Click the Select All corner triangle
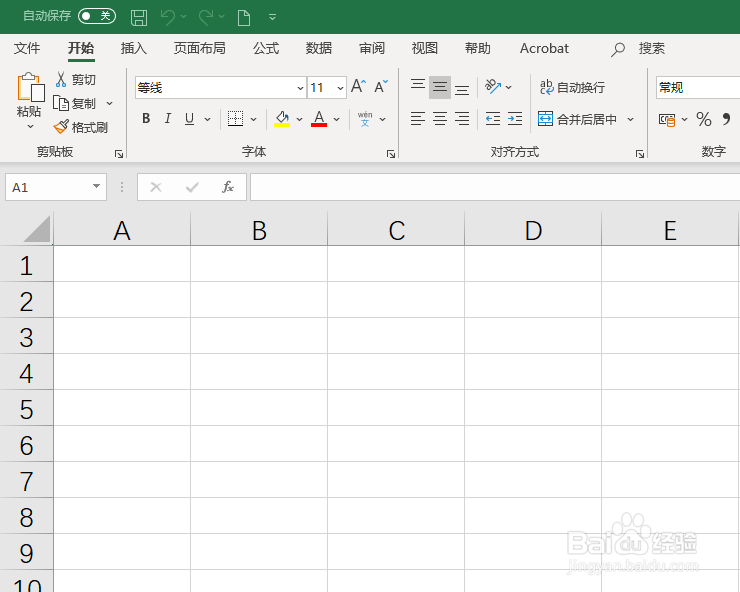 37,229
